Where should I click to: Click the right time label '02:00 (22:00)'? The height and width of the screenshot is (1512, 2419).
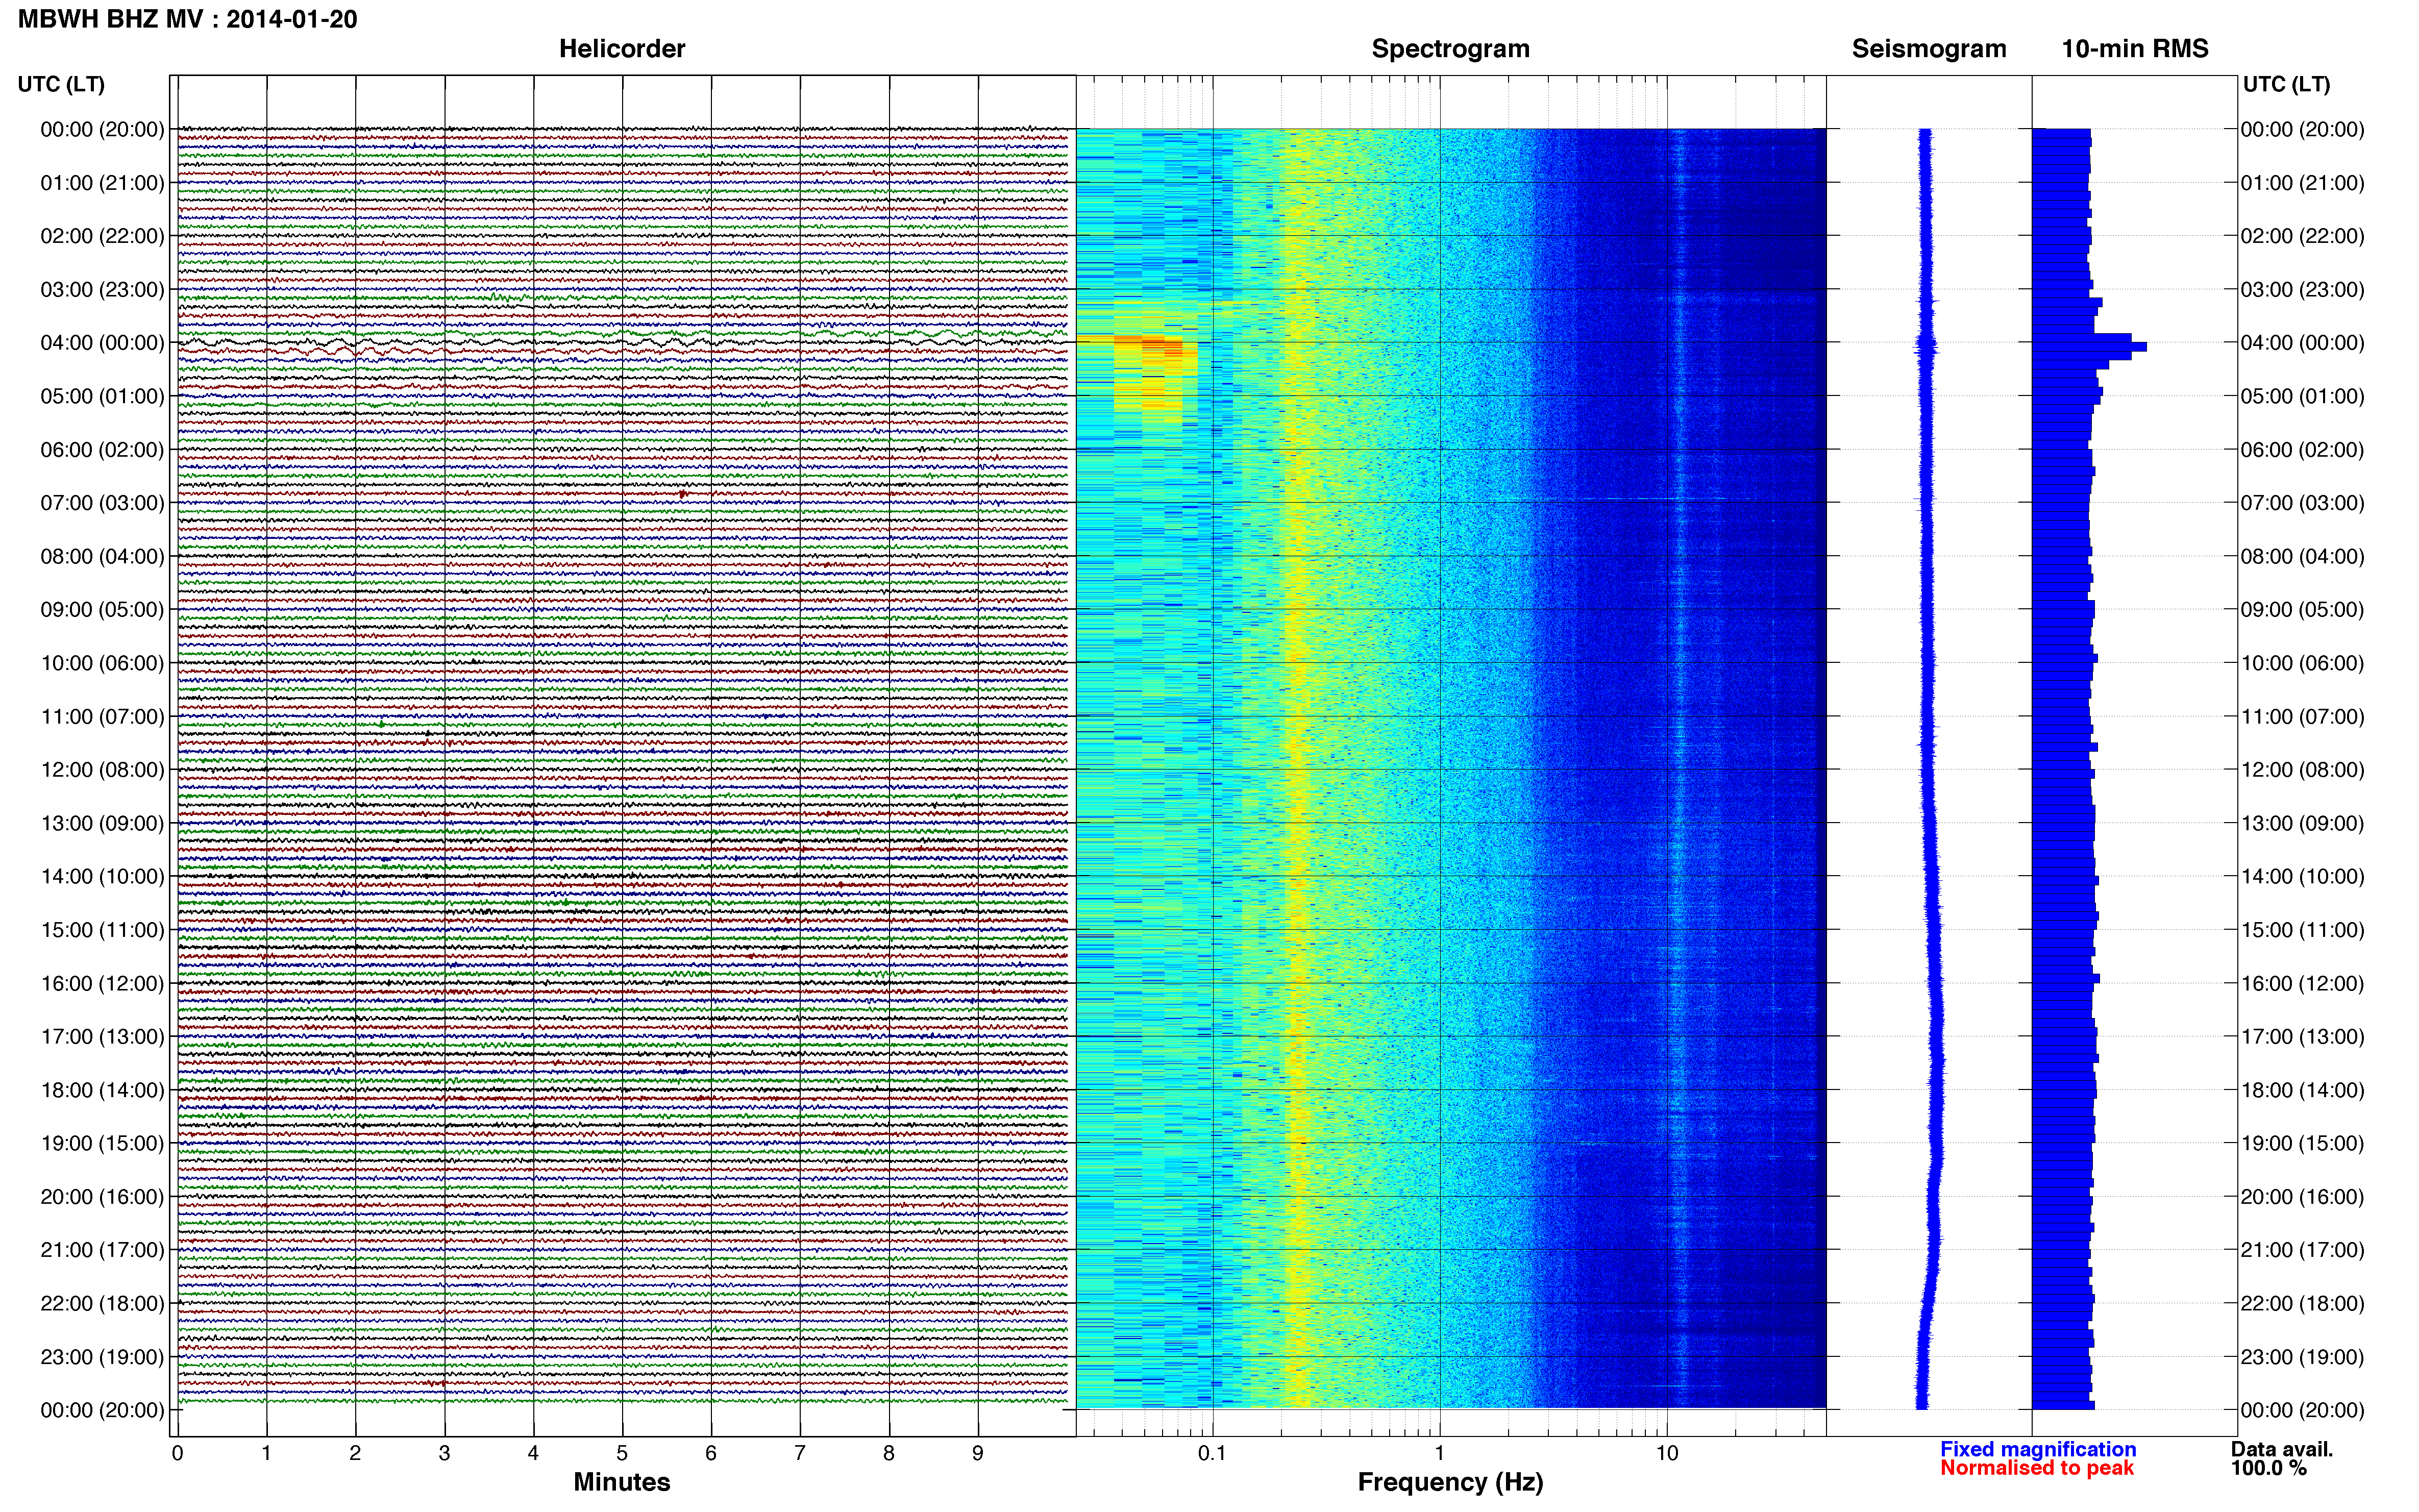(2302, 236)
